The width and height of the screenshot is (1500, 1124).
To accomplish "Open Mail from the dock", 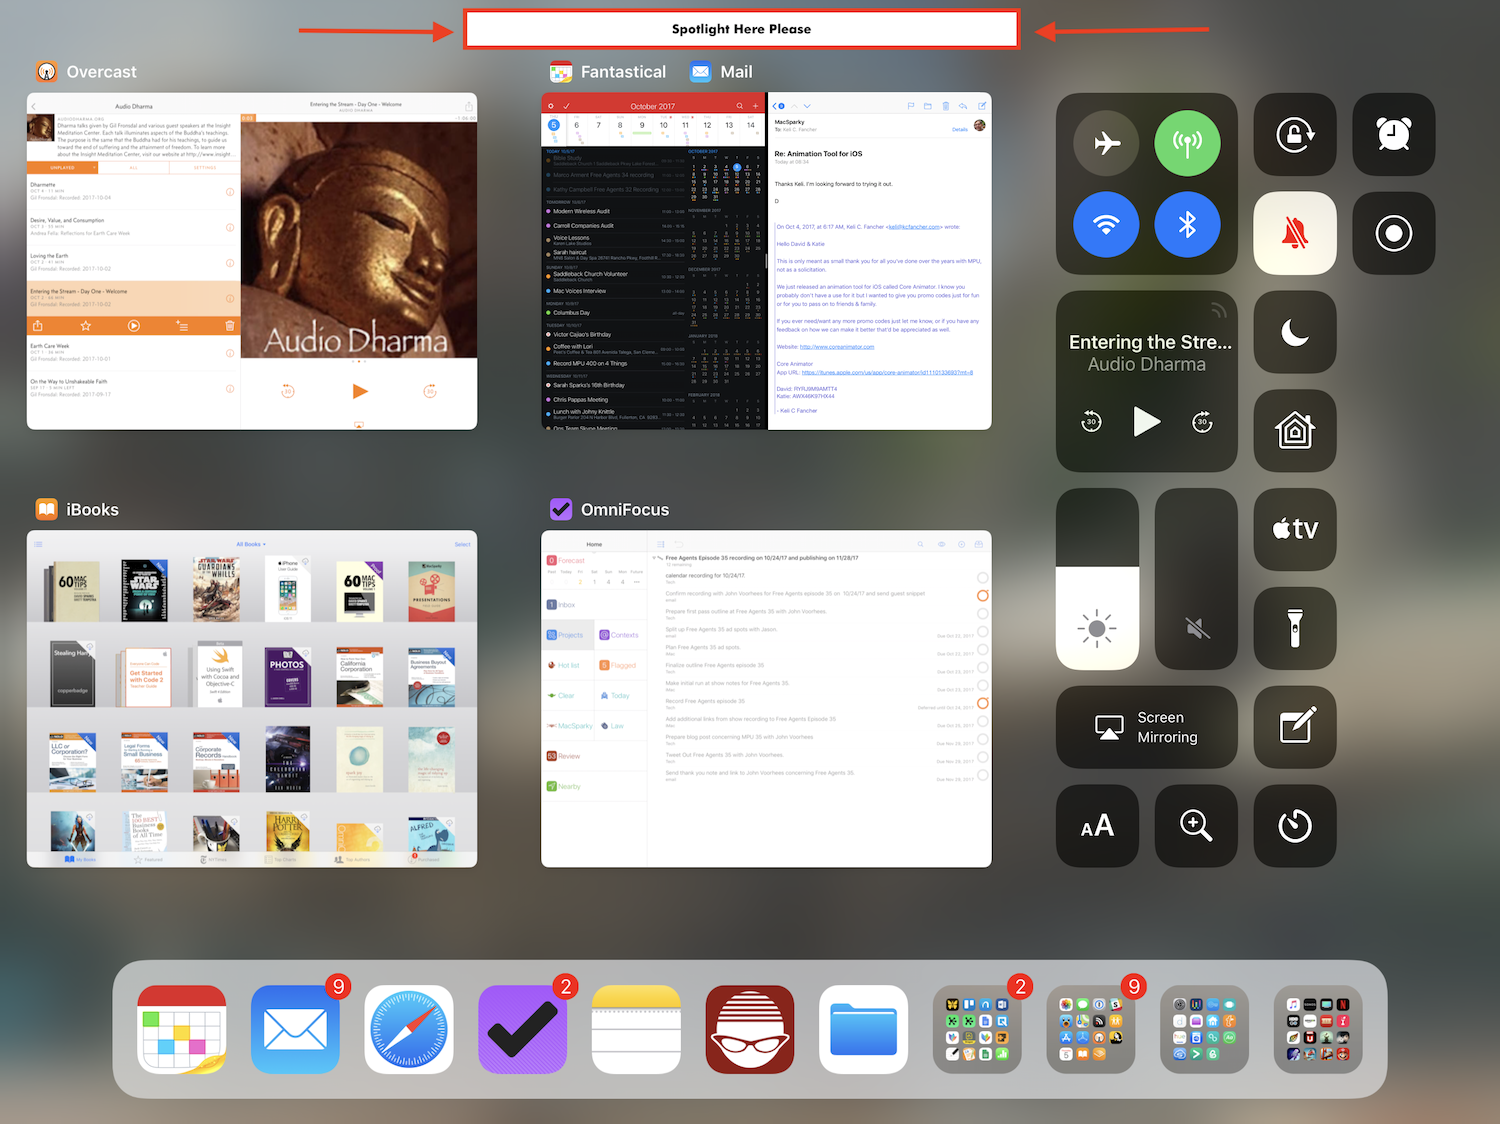I will [x=295, y=1029].
